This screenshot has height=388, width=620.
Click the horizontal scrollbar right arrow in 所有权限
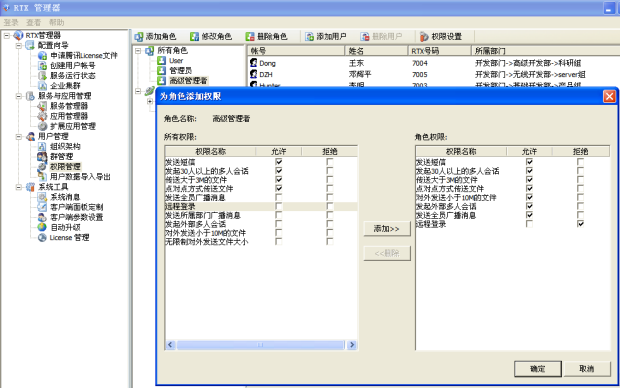[352, 345]
